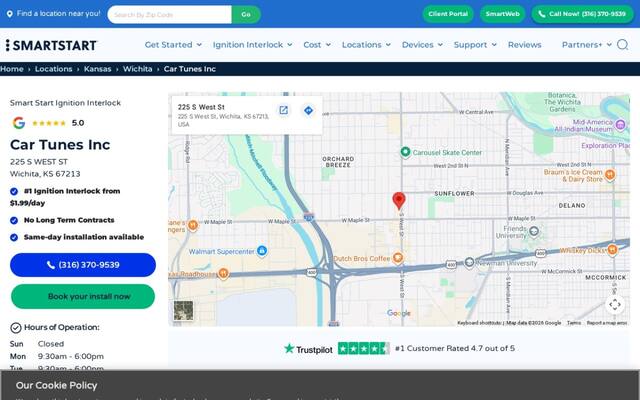
Task: Click the Dutch Bros Coffee marker
Action: pos(398,258)
